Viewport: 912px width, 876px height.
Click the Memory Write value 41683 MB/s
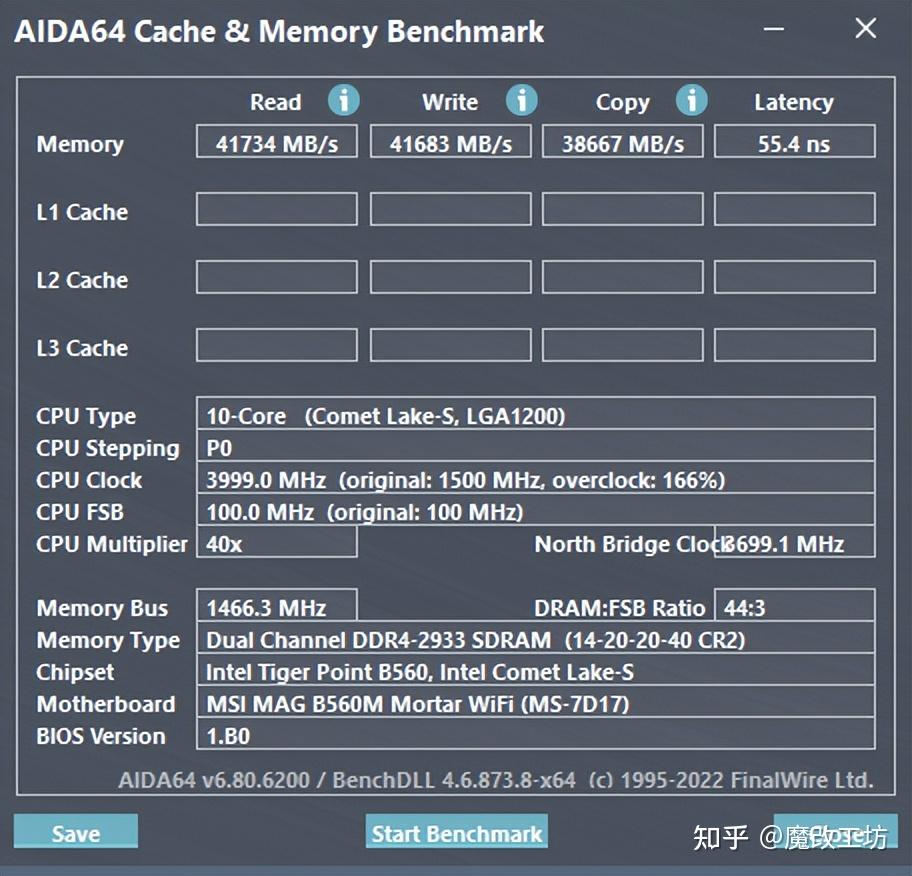(451, 143)
